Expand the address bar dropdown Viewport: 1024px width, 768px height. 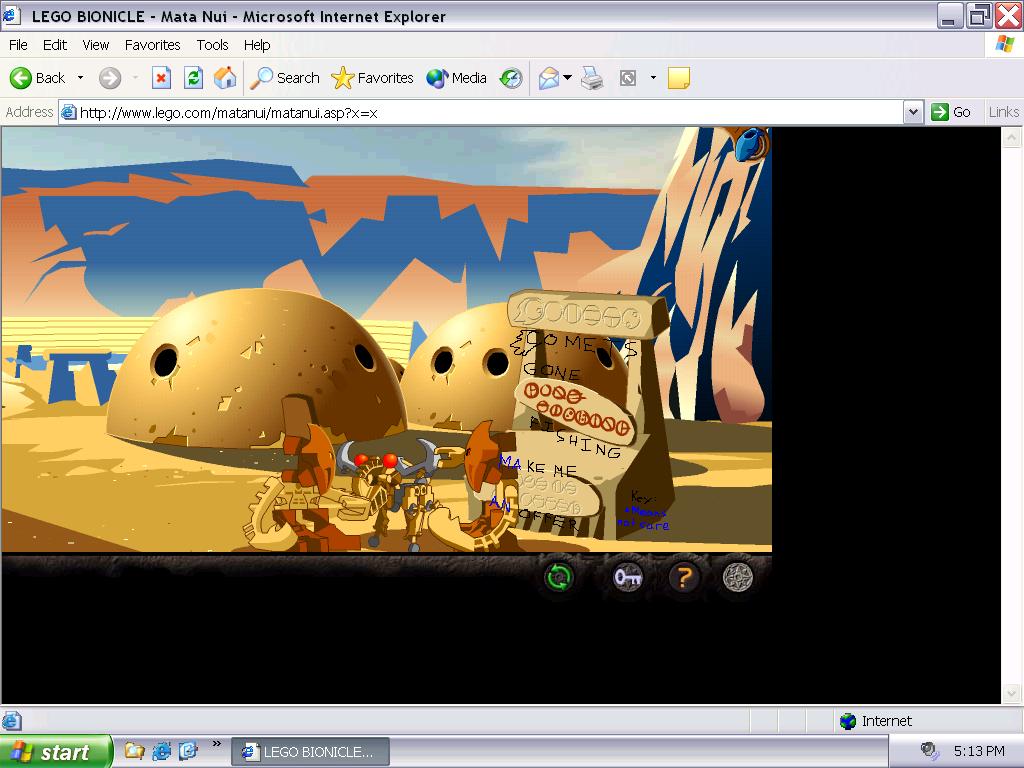(913, 112)
